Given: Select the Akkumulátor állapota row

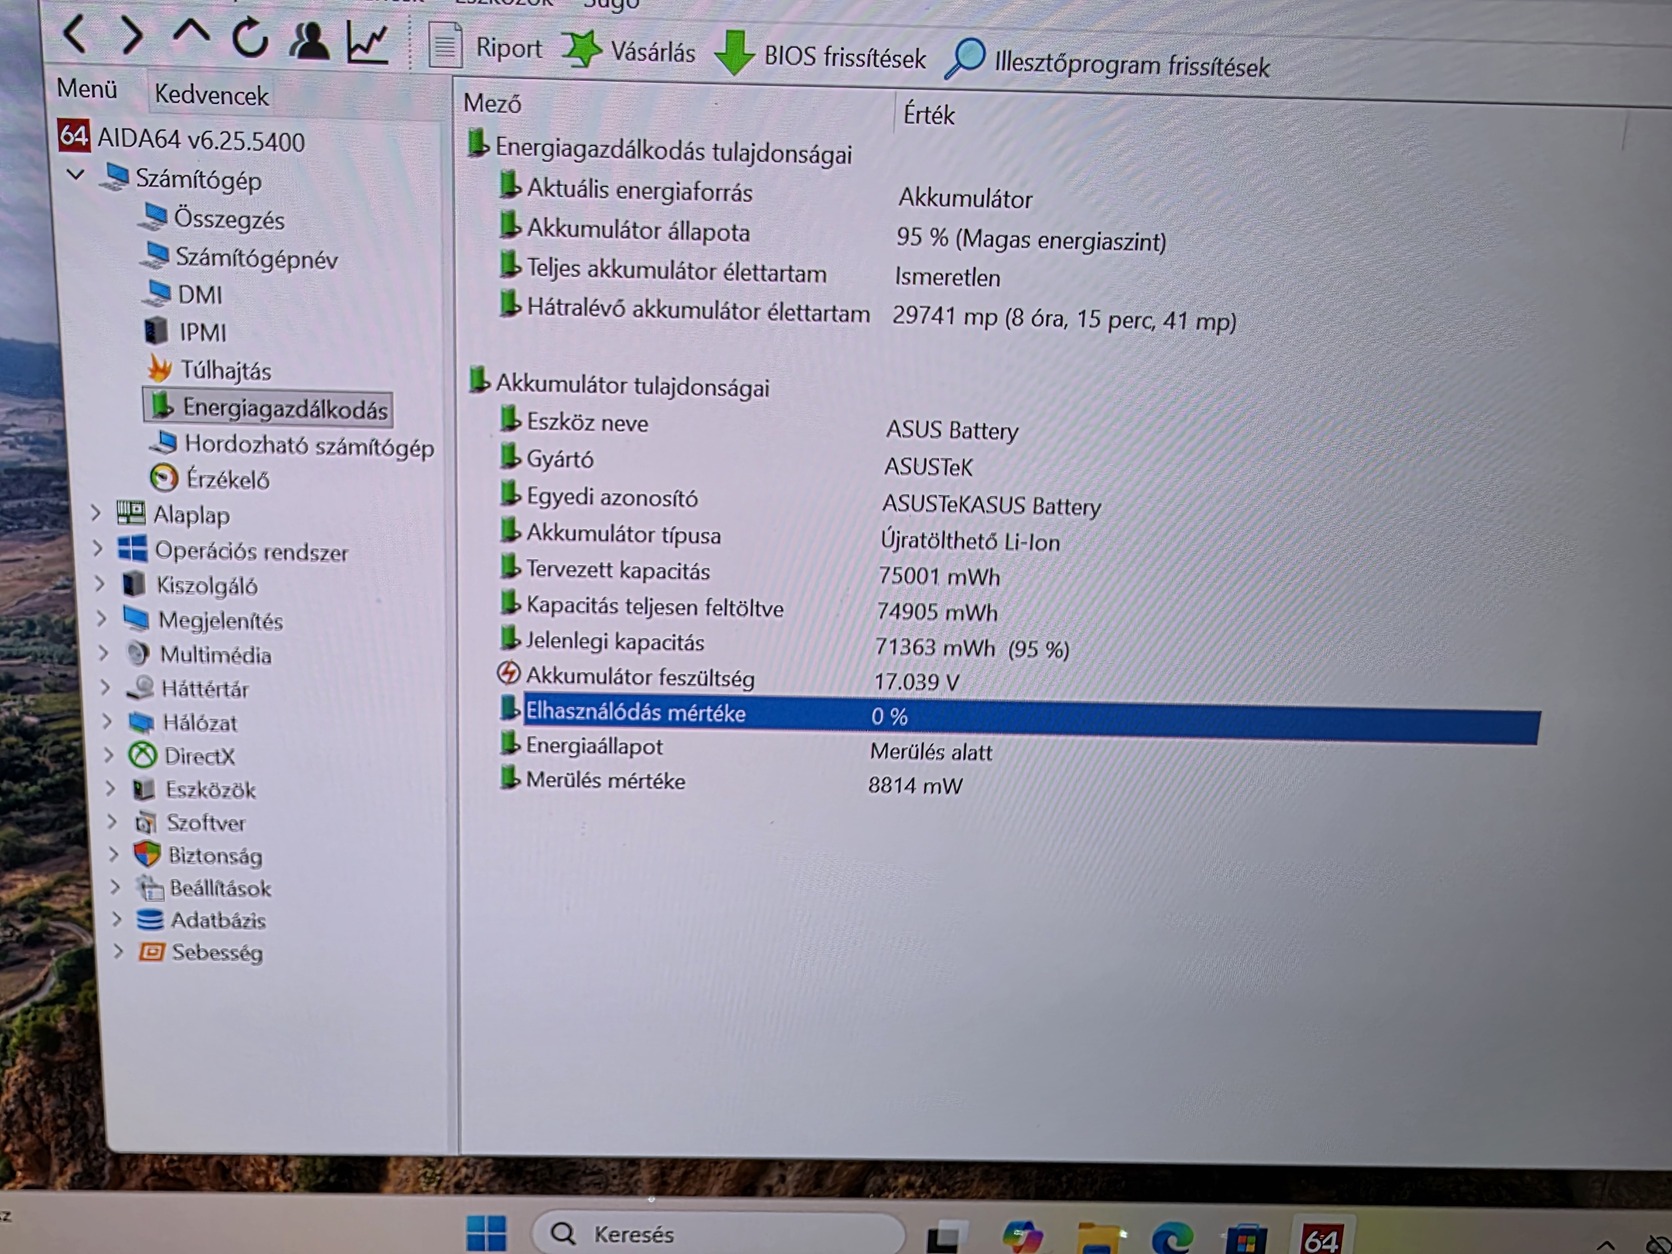Looking at the screenshot, I should tap(832, 234).
